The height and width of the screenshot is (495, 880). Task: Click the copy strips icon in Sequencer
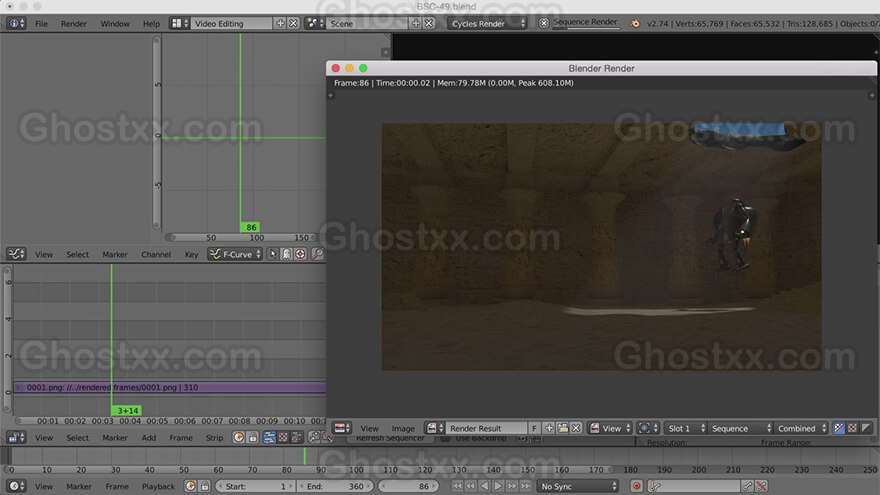[314, 437]
